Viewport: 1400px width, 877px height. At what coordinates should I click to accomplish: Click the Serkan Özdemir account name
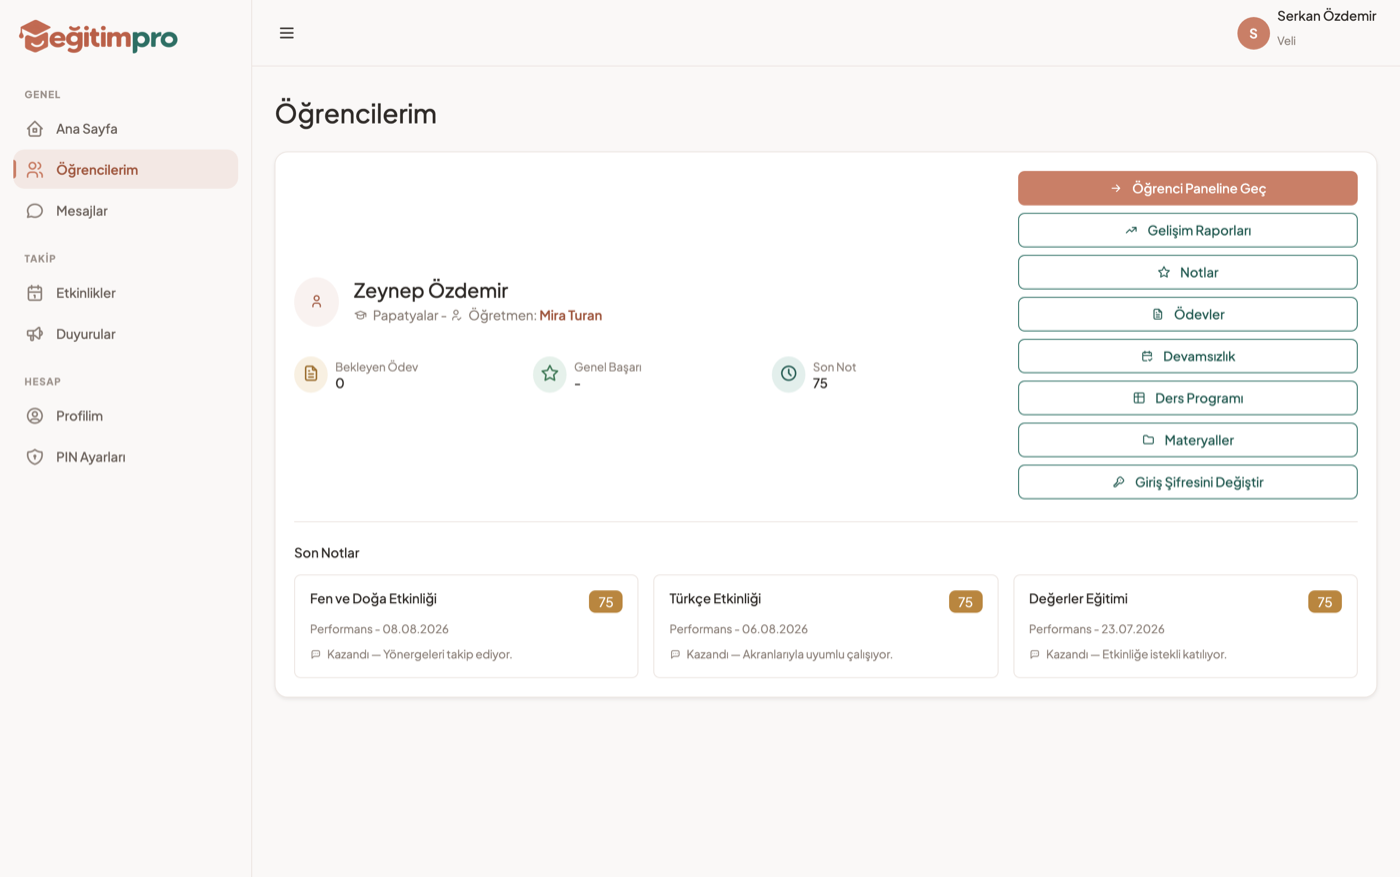click(1327, 16)
